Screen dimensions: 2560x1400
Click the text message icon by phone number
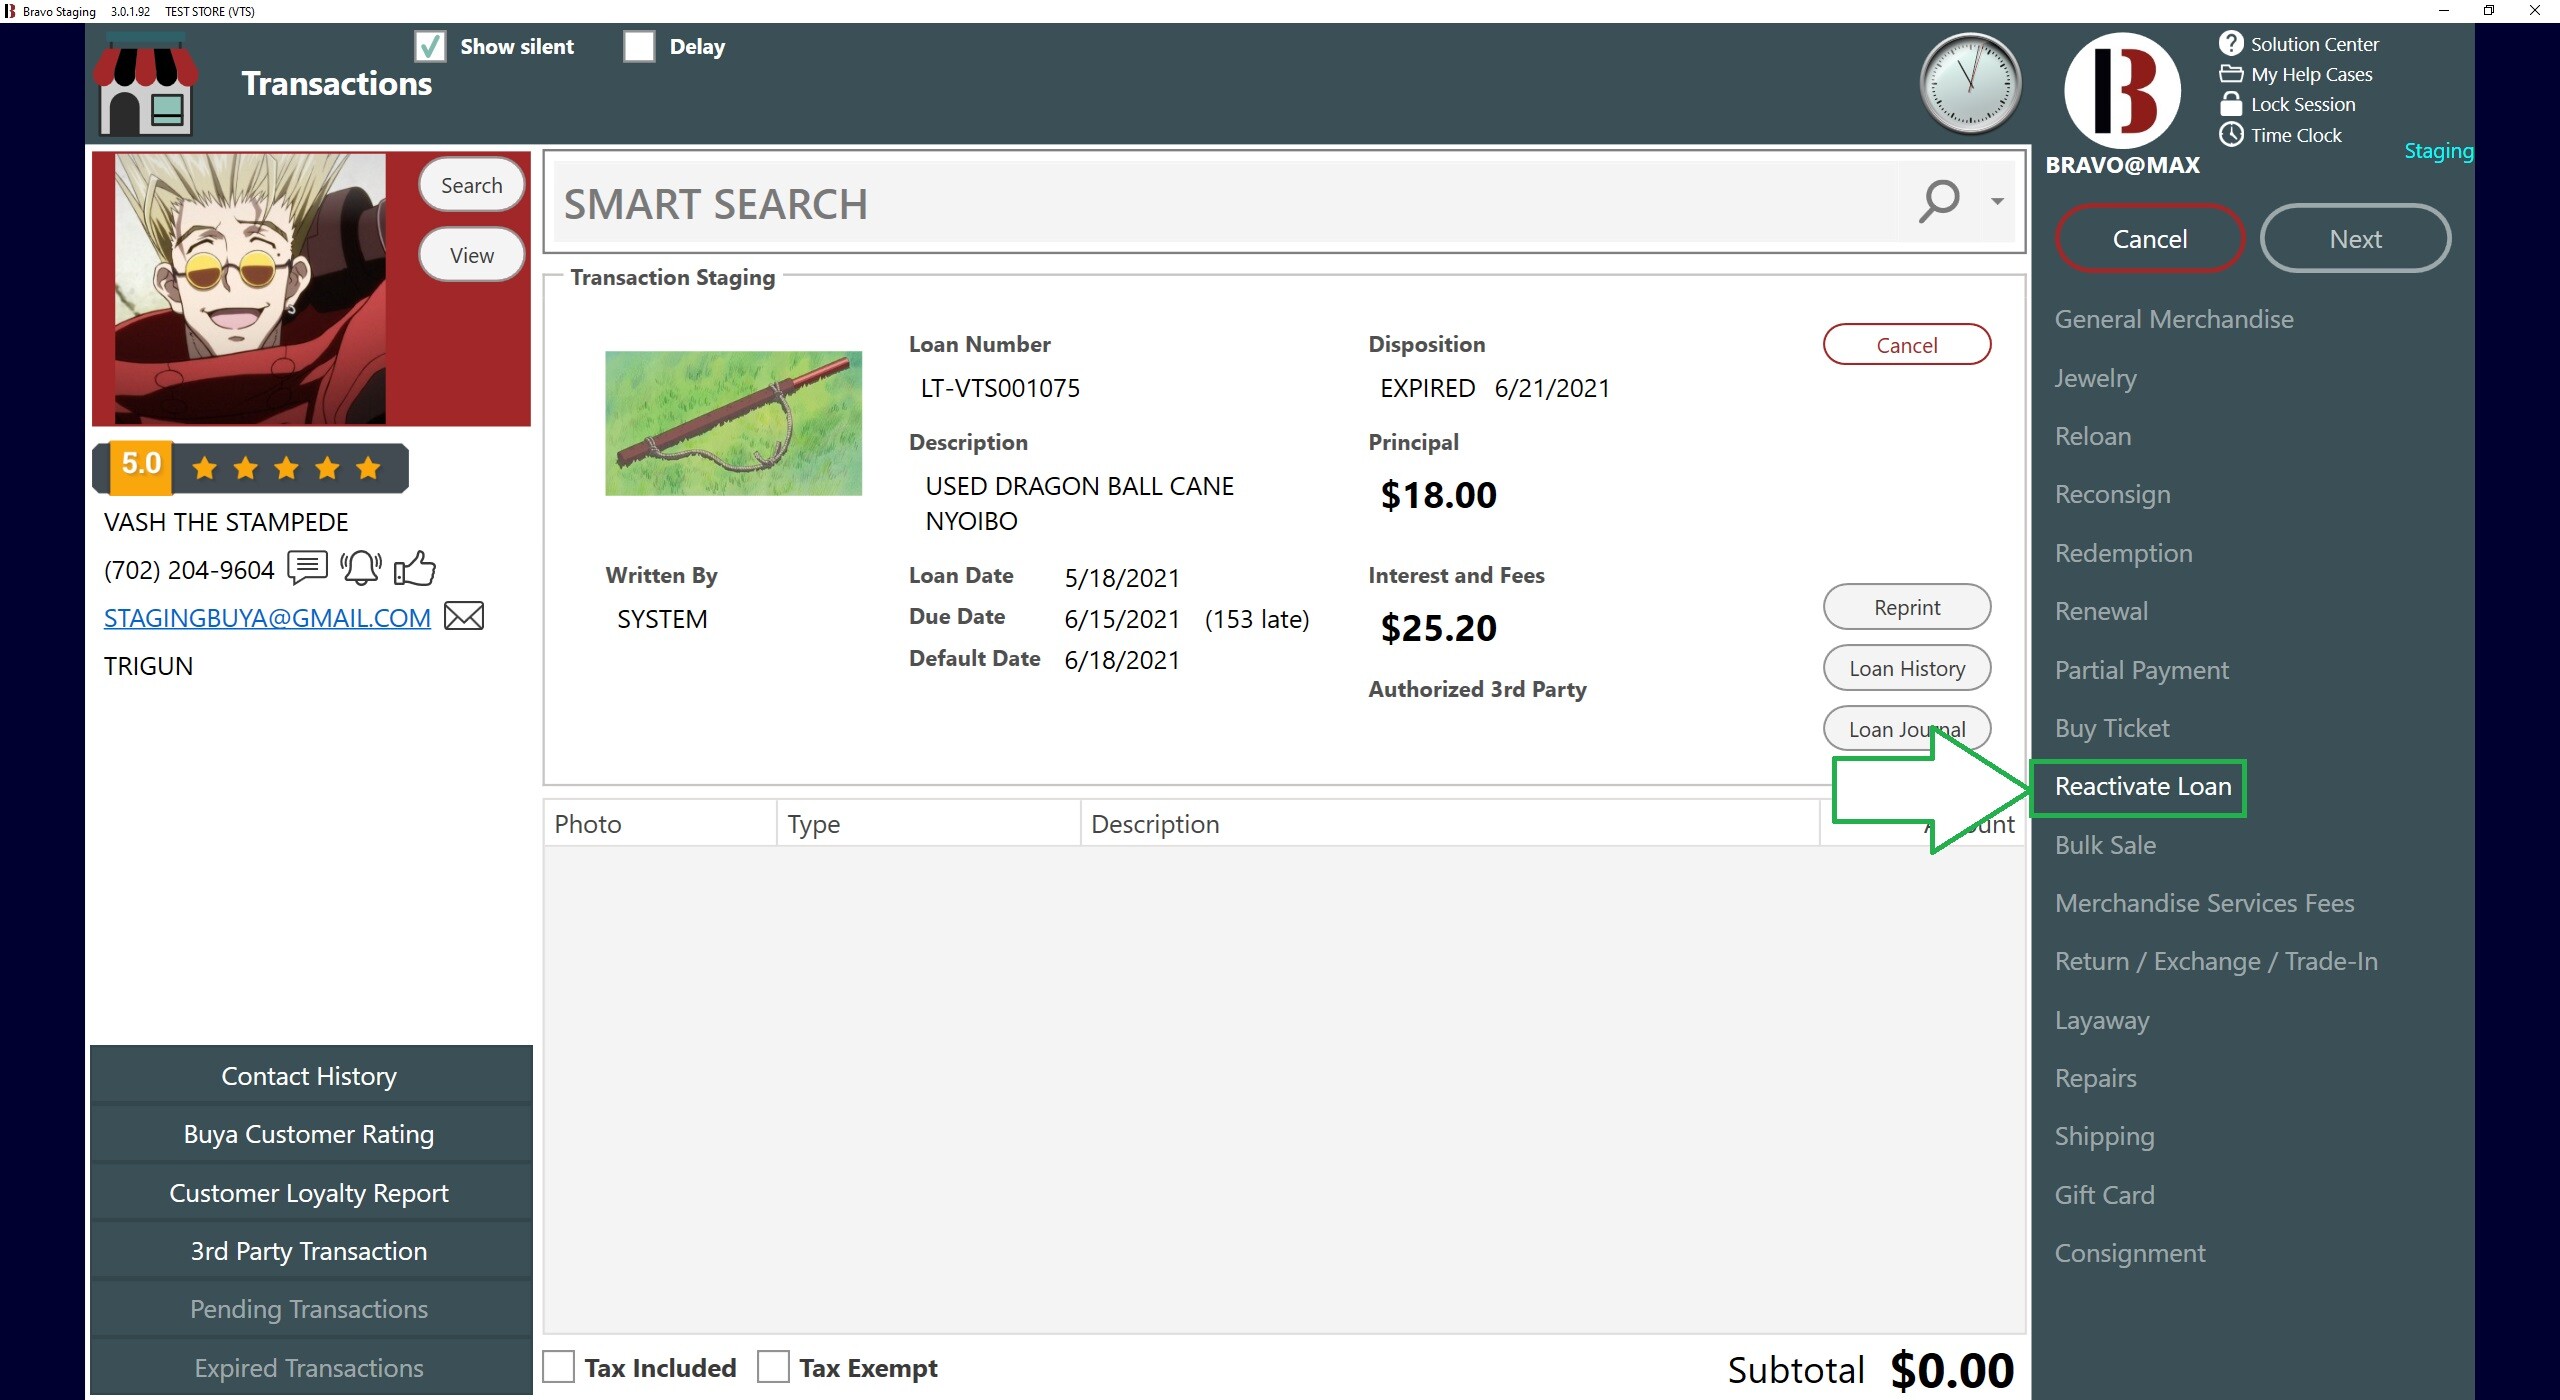click(x=307, y=568)
